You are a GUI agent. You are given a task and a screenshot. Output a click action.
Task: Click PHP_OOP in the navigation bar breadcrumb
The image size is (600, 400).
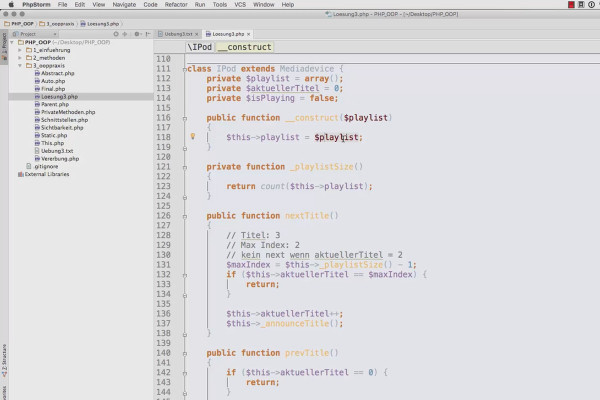(19, 24)
